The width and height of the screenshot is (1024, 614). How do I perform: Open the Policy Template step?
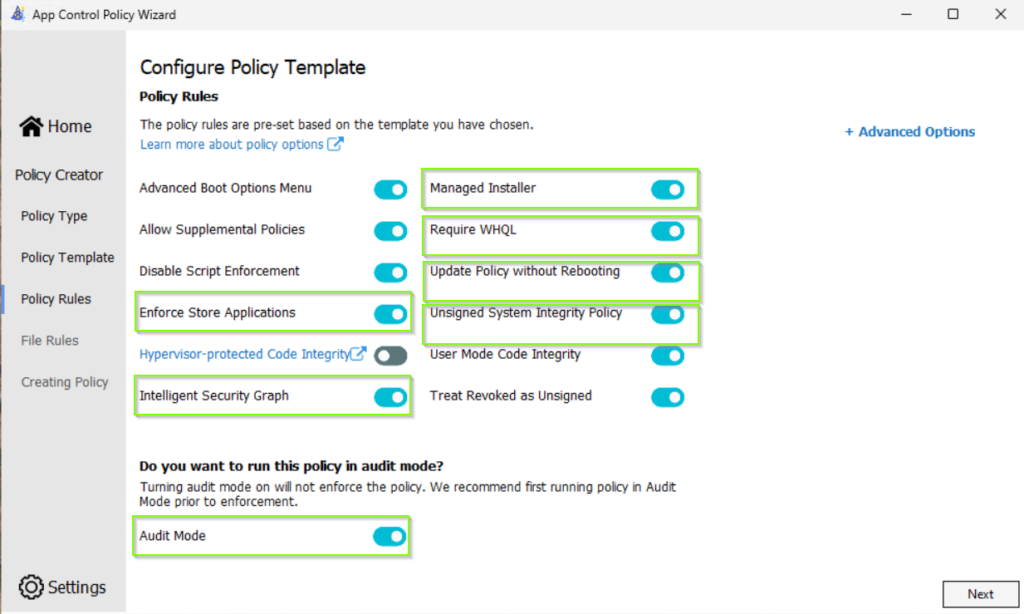(x=67, y=258)
